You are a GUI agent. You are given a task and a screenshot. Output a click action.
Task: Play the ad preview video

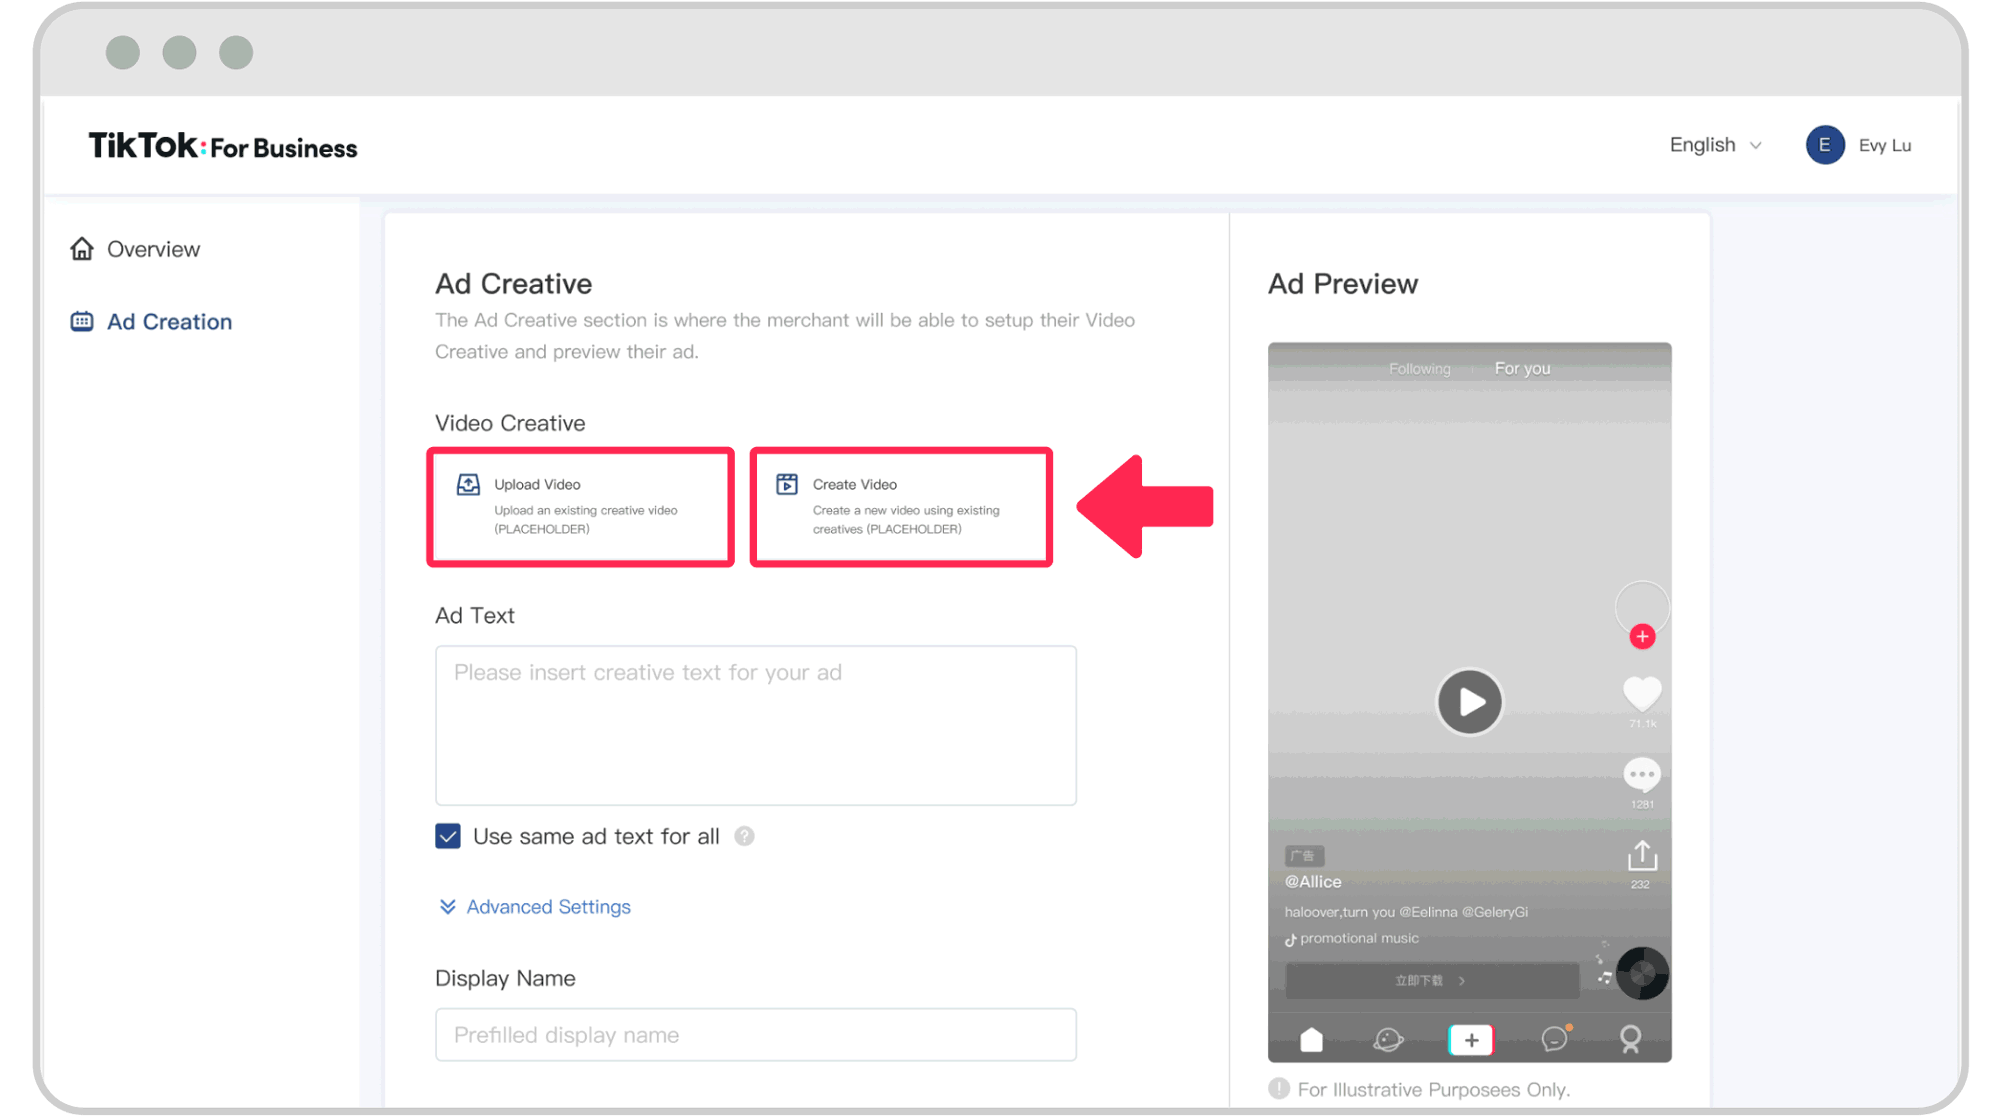point(1469,702)
